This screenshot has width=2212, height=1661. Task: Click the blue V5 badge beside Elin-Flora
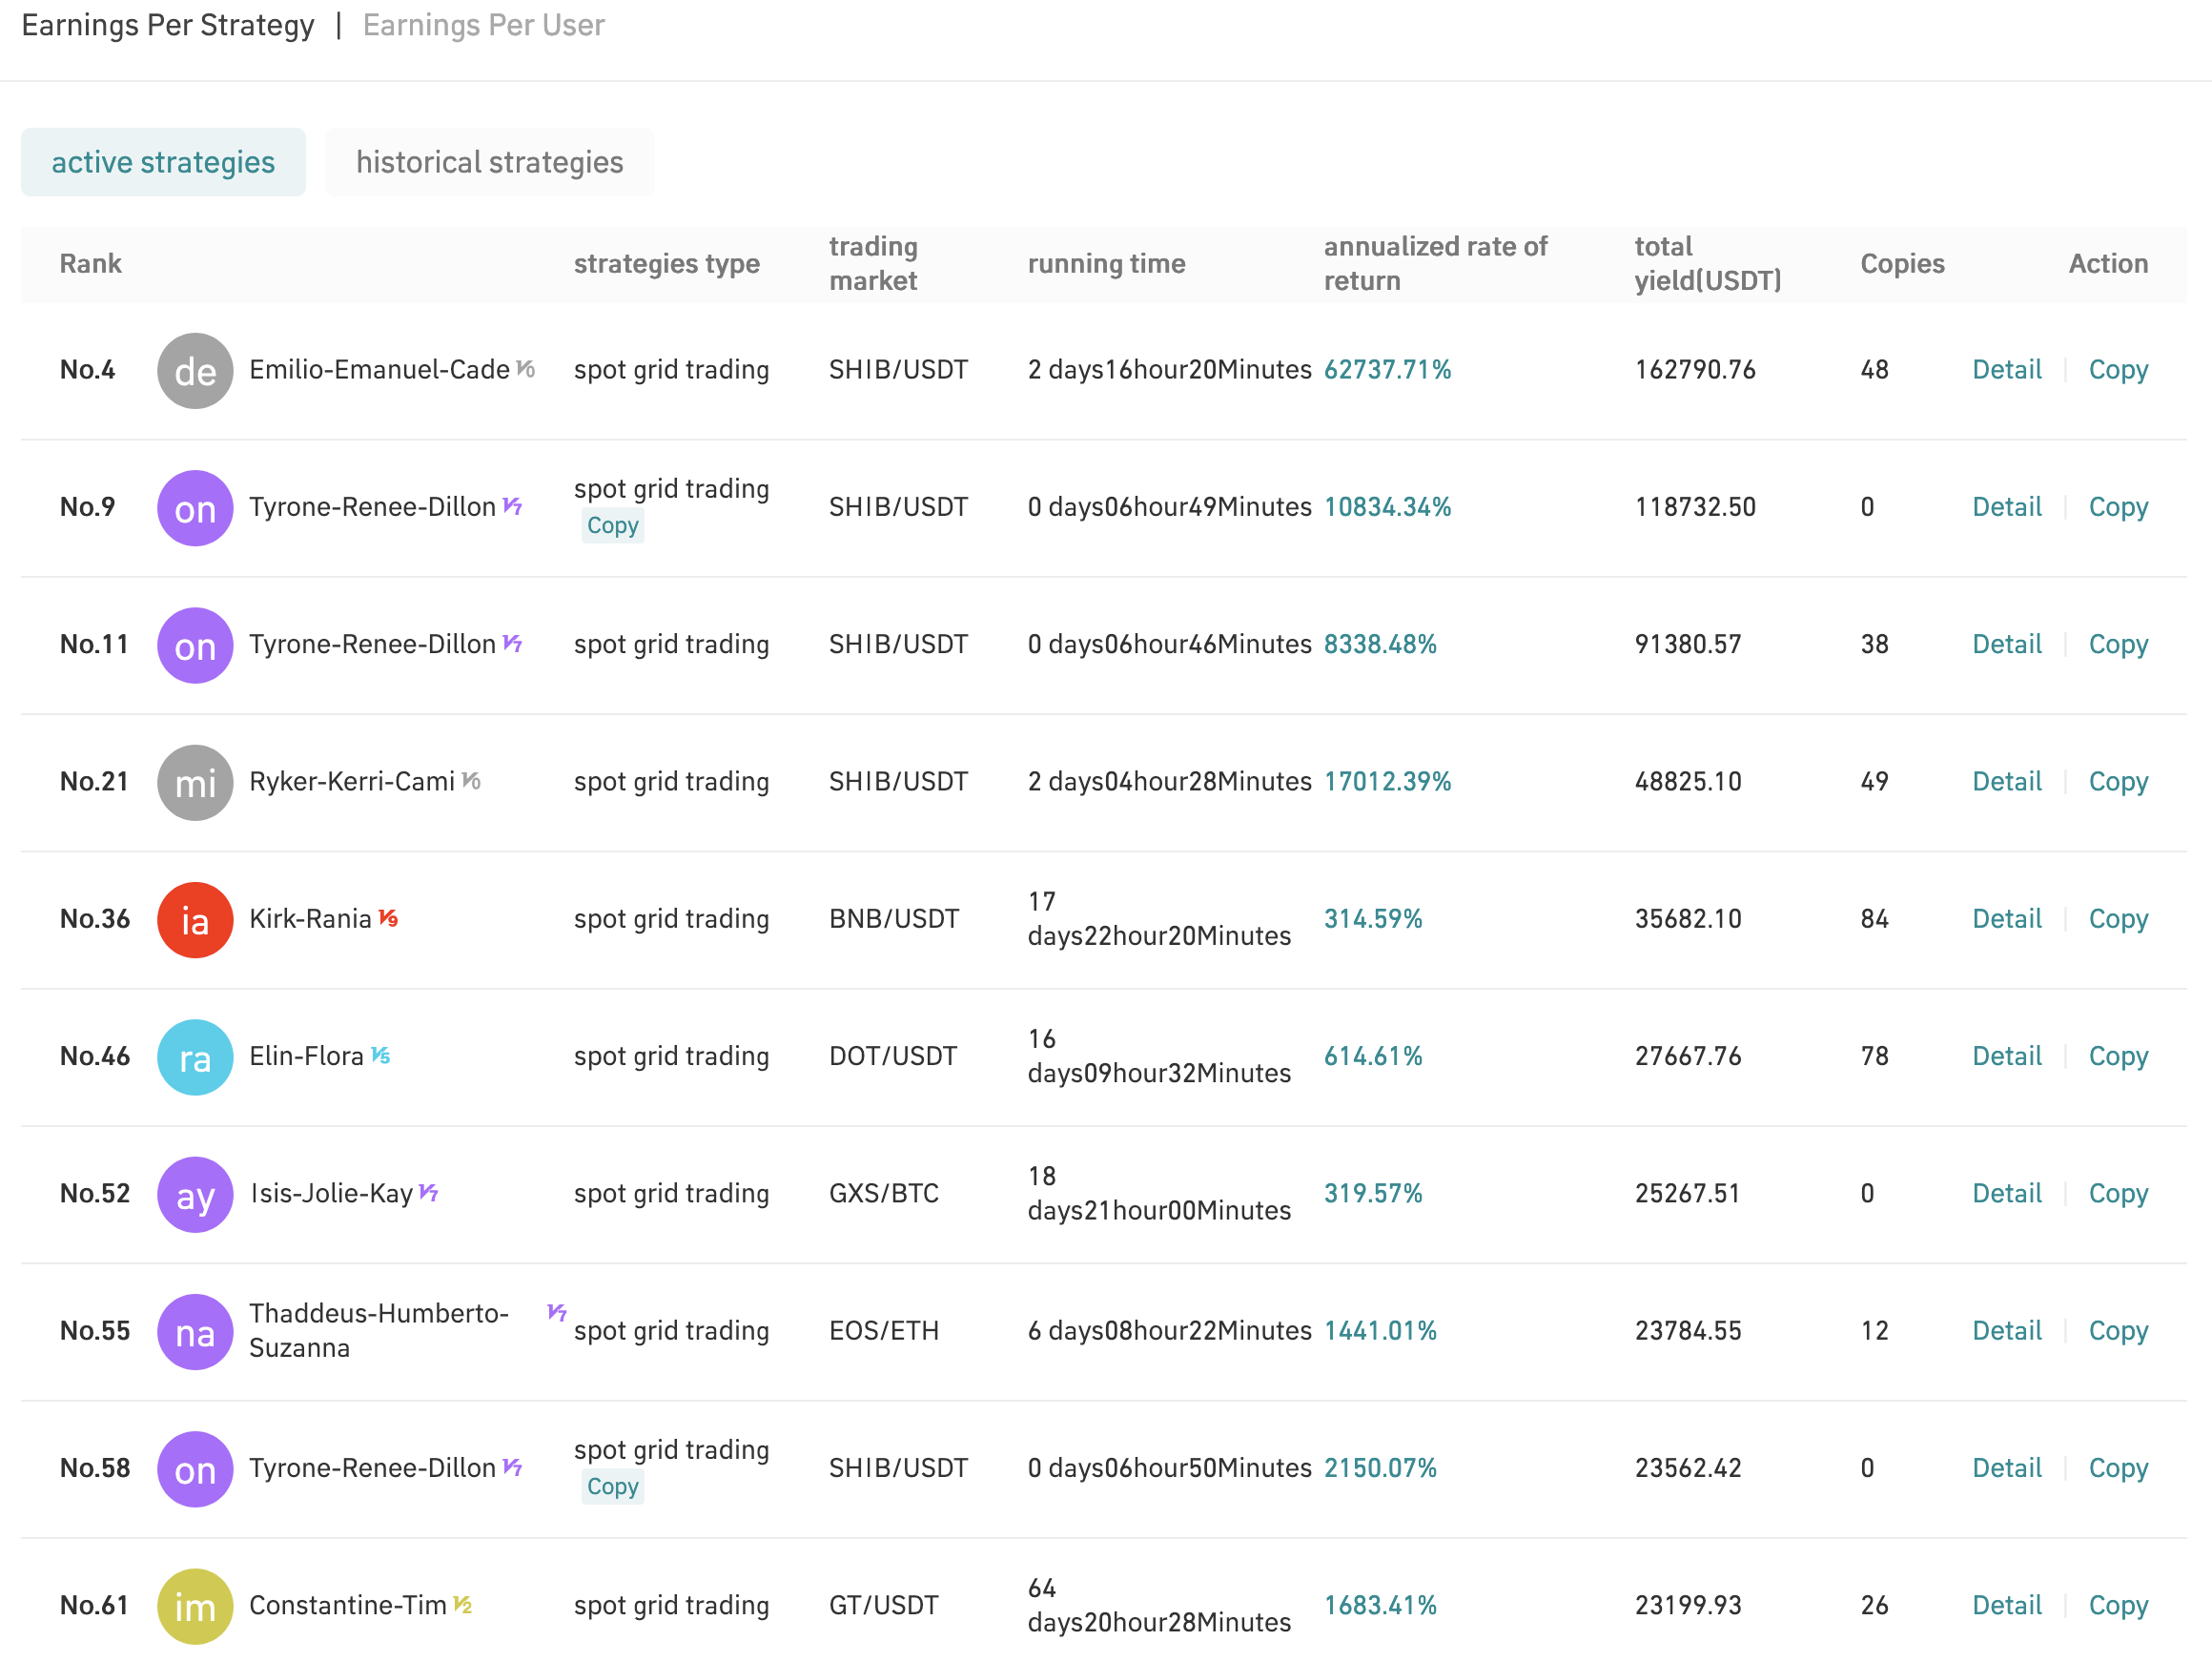[x=380, y=1054]
